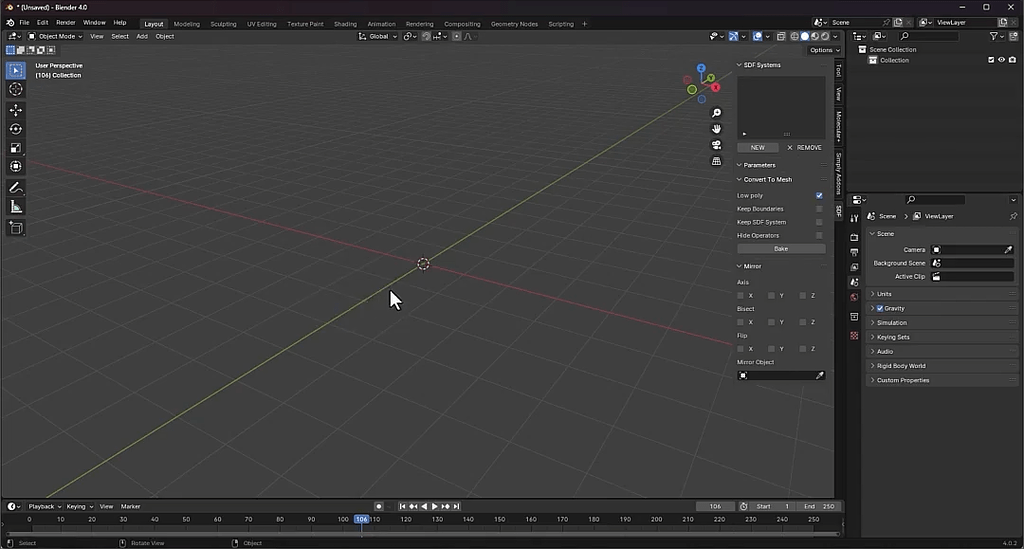1024x549 pixels.
Task: Disable the Gravity checkbox
Action: [880, 308]
